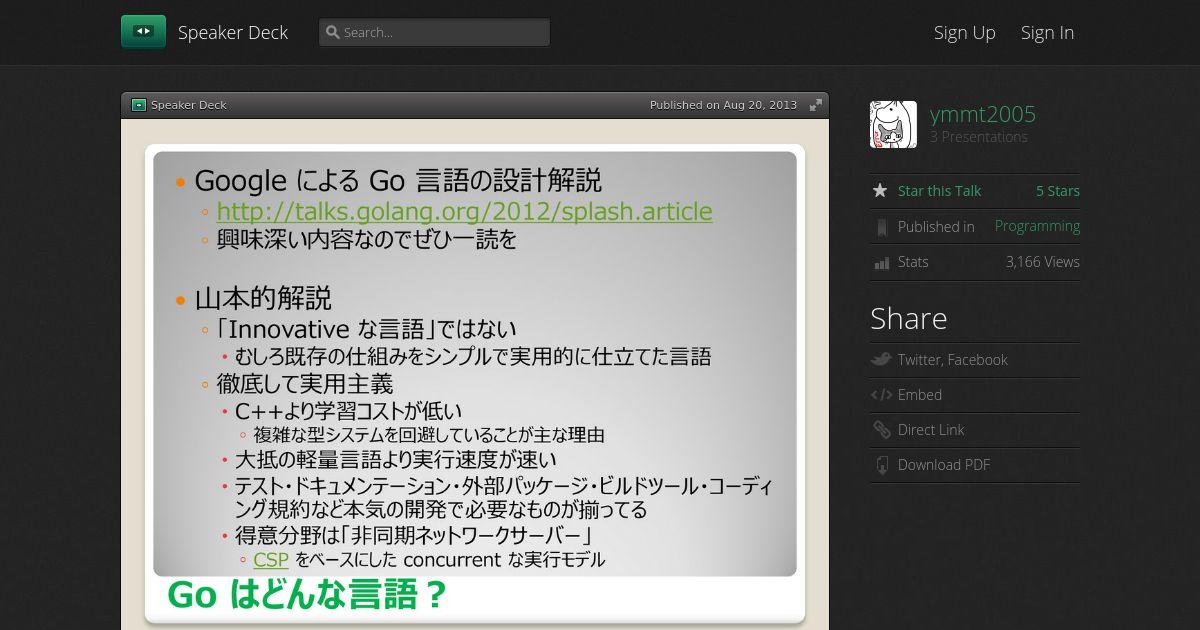Click the 'Stats' label
Viewport: 1200px width, 630px height.
913,262
